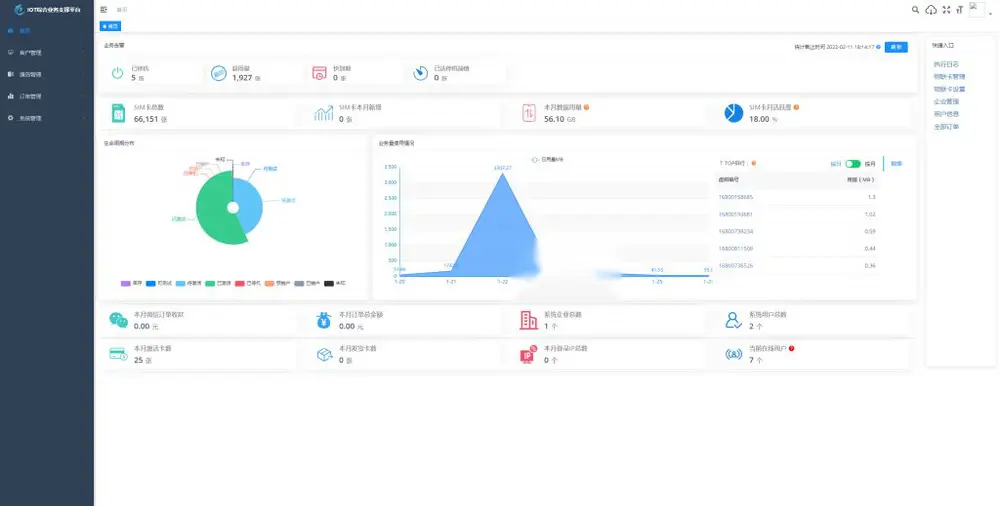Open the user avatar image in the header

(x=977, y=9)
